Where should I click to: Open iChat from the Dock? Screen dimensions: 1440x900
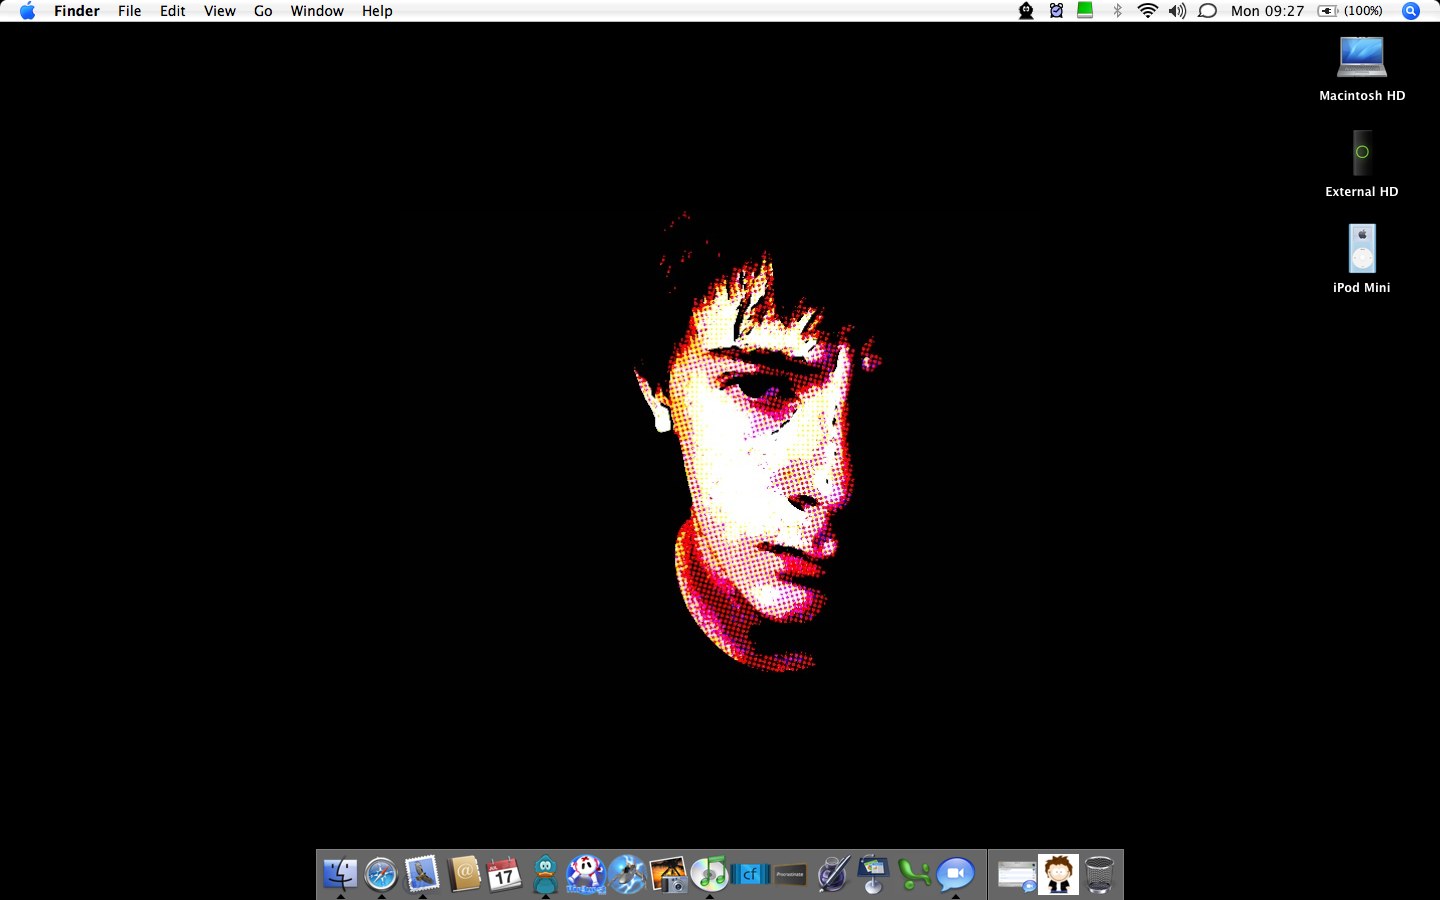click(956, 874)
